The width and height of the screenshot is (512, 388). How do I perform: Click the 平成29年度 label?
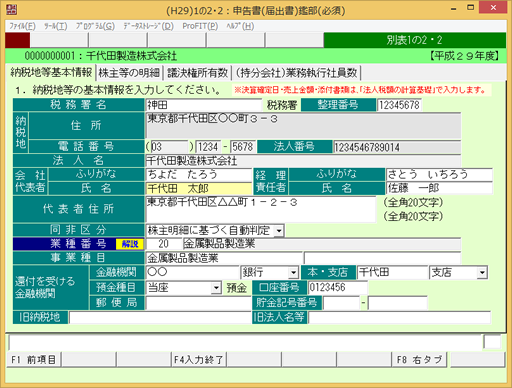pyautogui.click(x=464, y=56)
